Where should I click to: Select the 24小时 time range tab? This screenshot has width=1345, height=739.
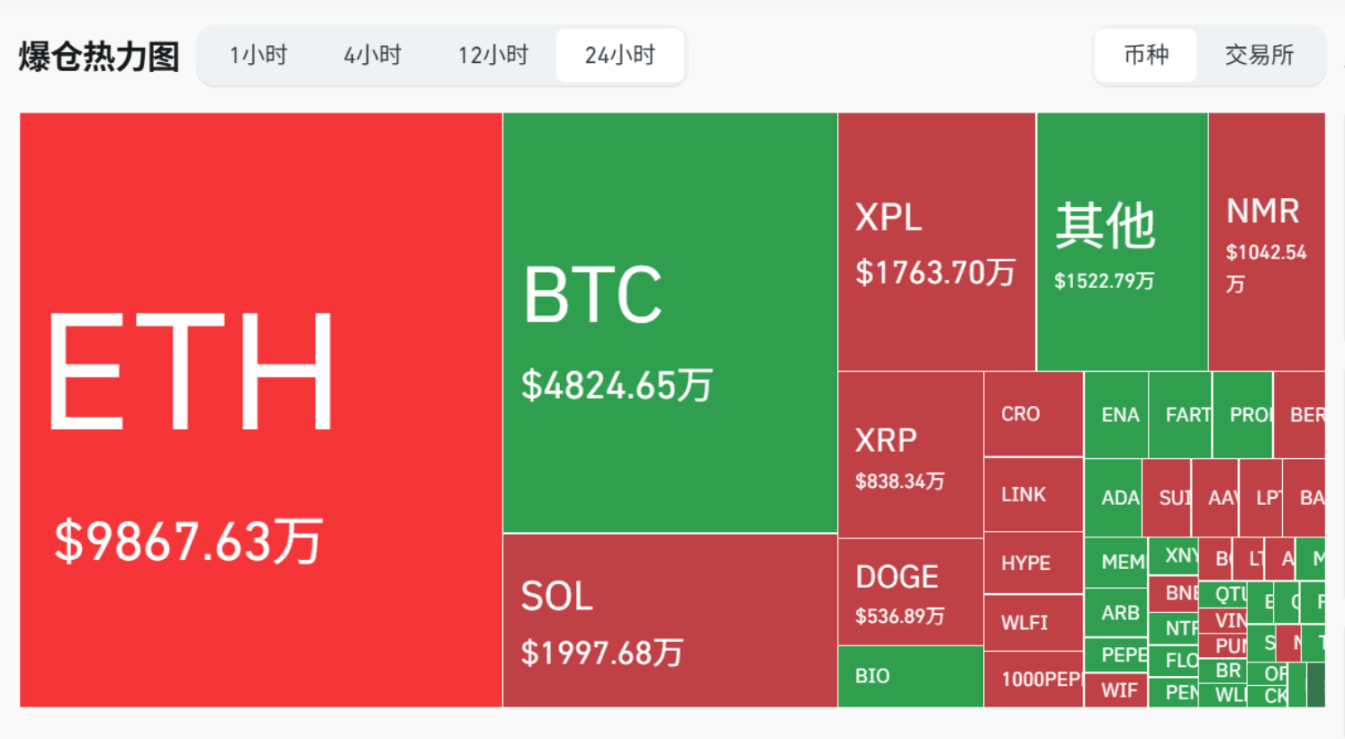(x=619, y=56)
